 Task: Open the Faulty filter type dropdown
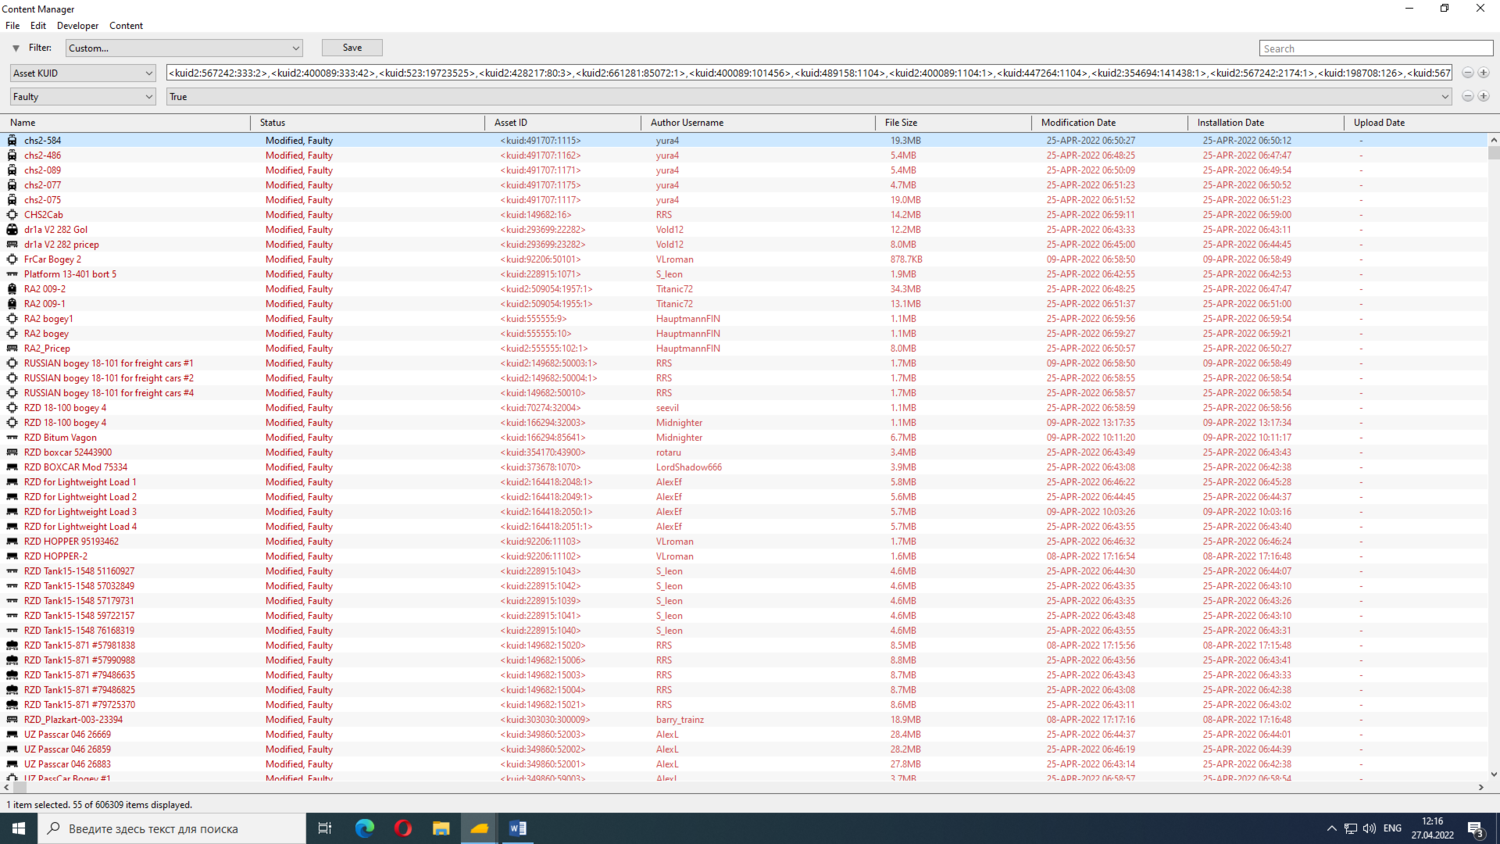click(82, 97)
